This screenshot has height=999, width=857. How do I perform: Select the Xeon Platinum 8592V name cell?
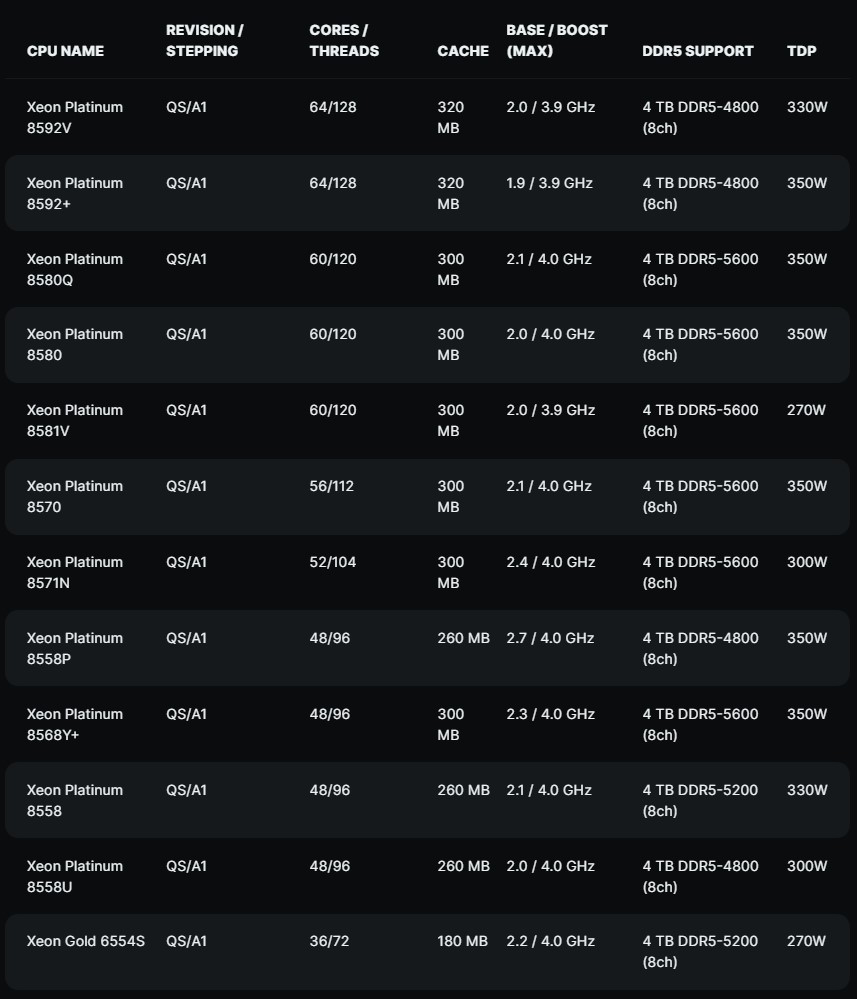[x=75, y=117]
